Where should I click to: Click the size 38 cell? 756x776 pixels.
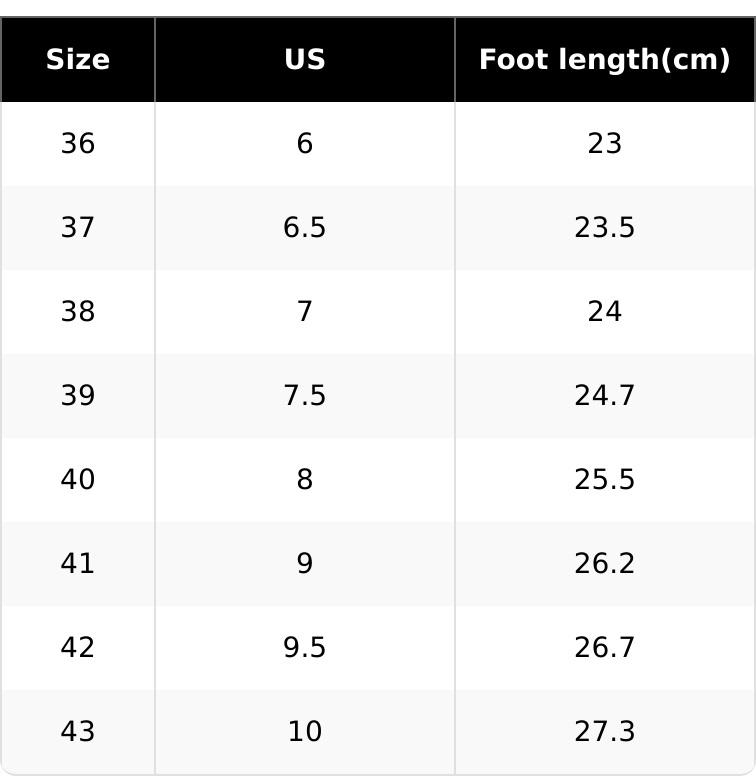[78, 312]
